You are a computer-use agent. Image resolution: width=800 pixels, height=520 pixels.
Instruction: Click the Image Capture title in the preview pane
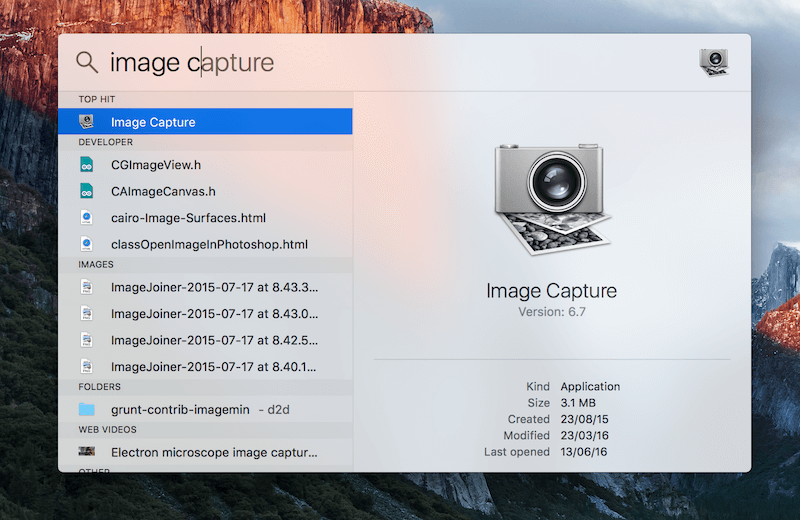click(551, 292)
